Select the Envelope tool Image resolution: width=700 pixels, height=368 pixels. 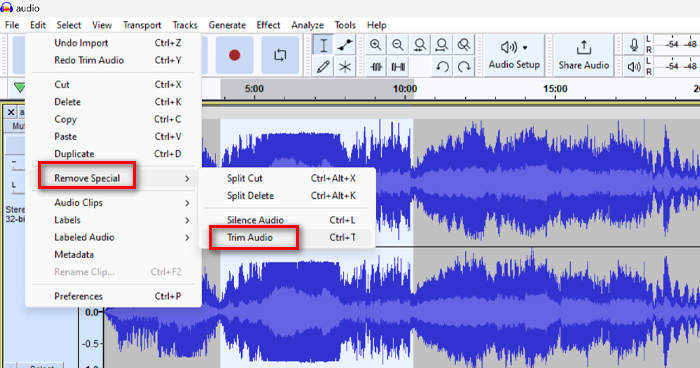coord(345,45)
